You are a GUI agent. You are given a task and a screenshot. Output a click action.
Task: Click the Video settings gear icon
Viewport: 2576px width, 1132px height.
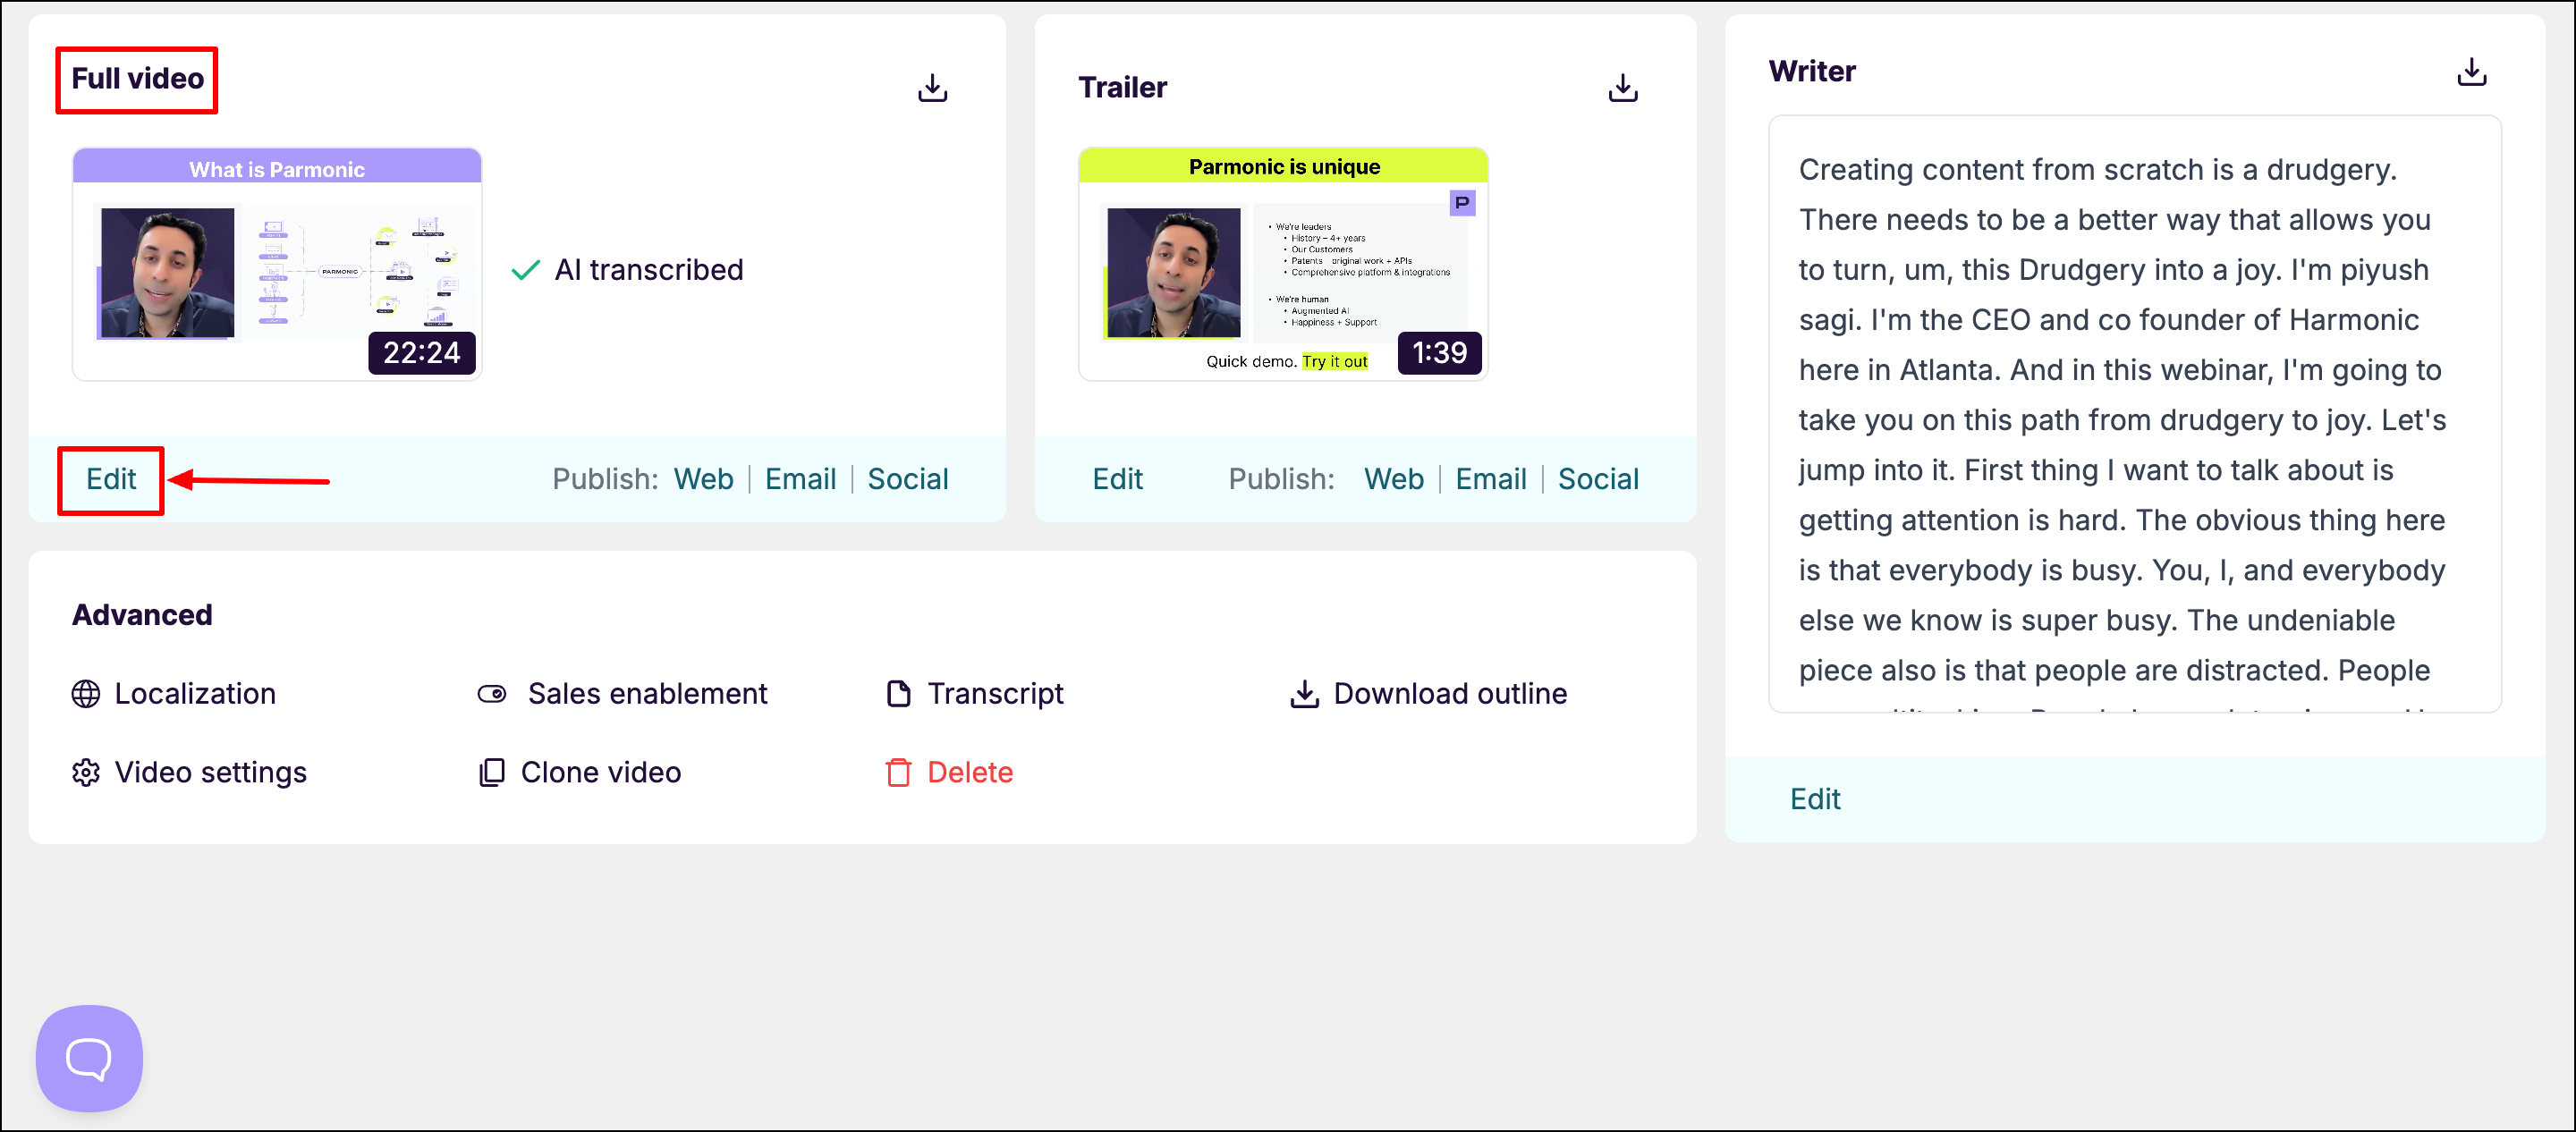coord(86,772)
